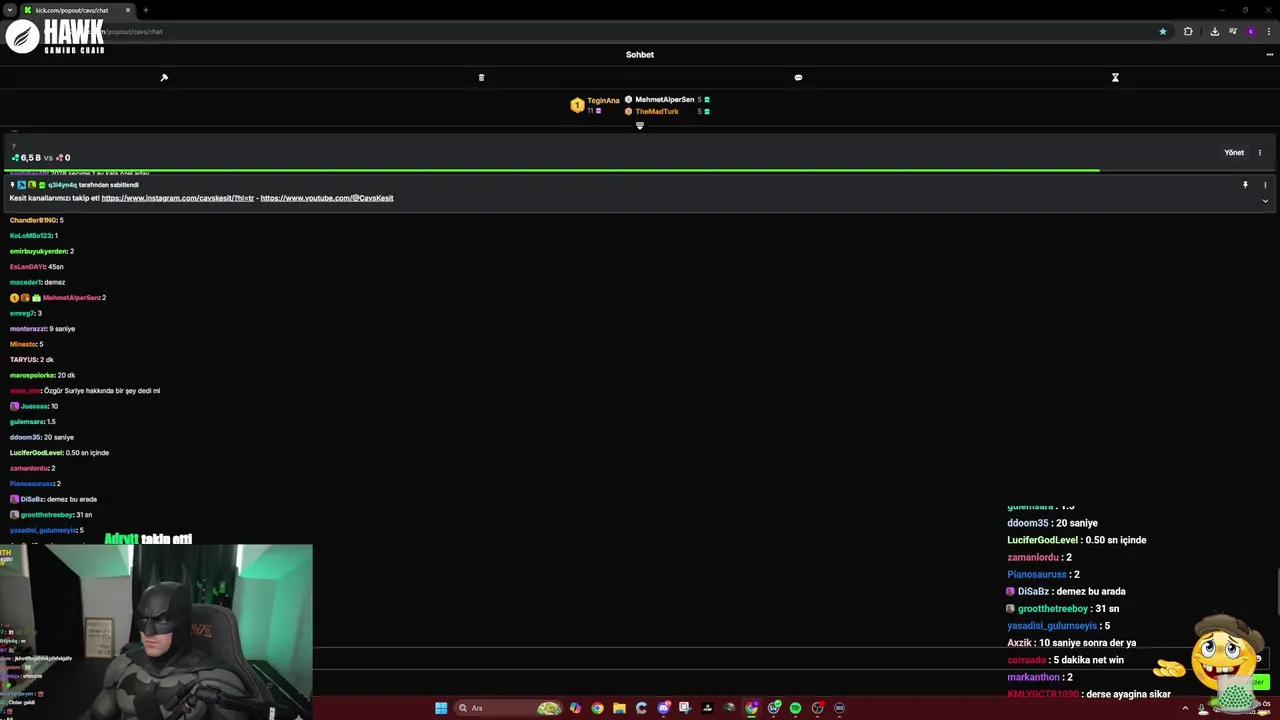The image size is (1280, 720).
Task: Click the markanthon message in overlay chat
Action: click(x=1040, y=677)
